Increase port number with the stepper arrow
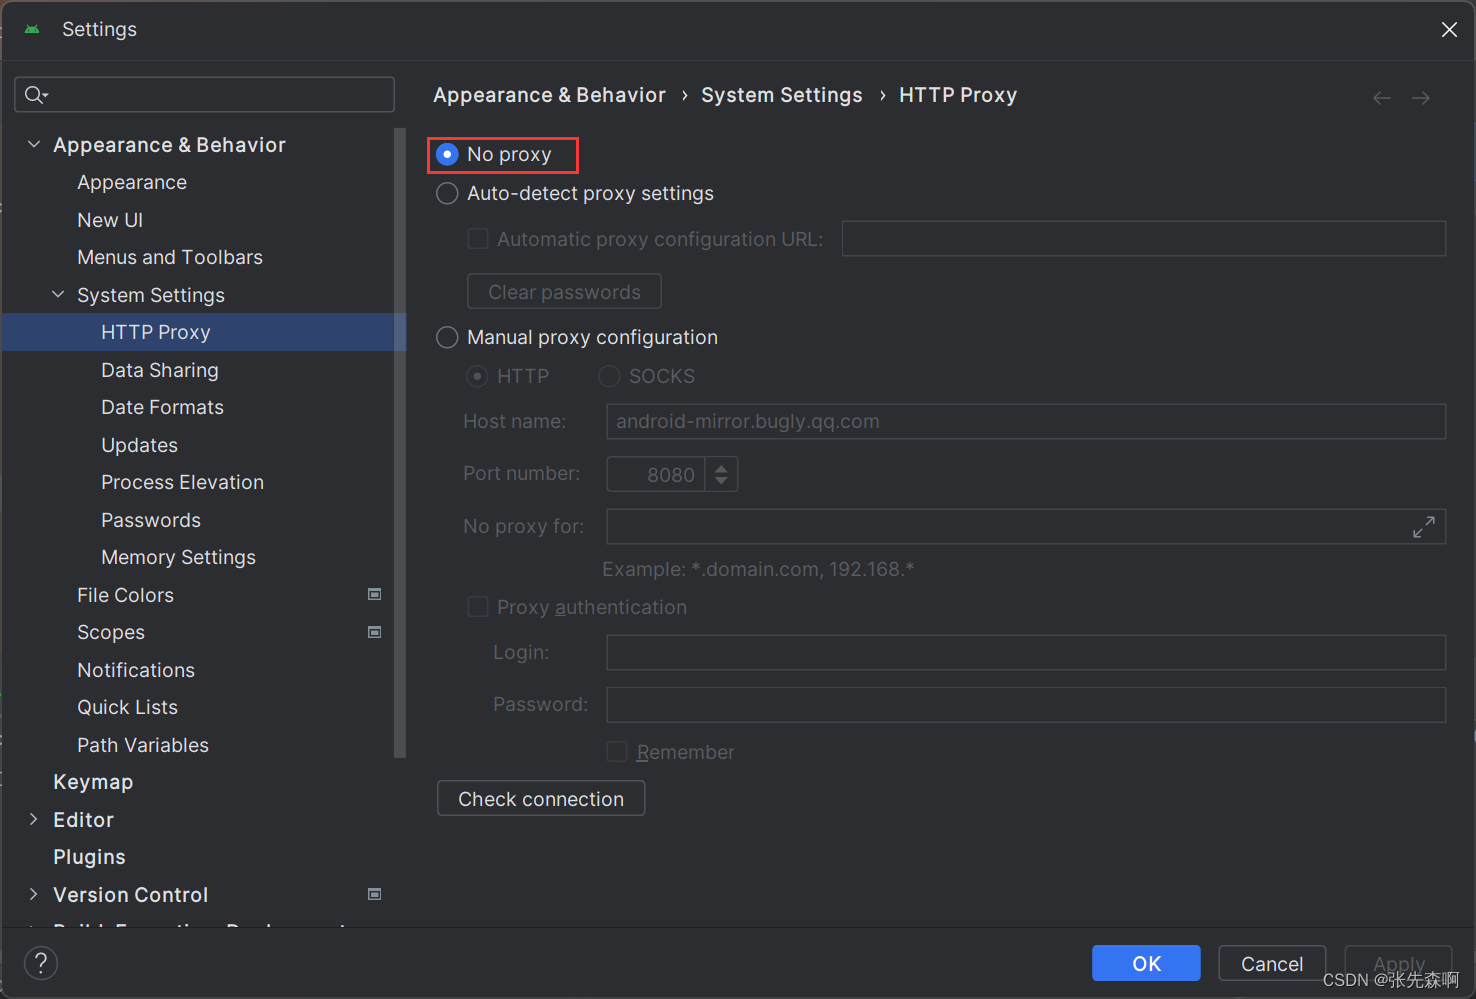The height and width of the screenshot is (999, 1476). click(x=721, y=467)
